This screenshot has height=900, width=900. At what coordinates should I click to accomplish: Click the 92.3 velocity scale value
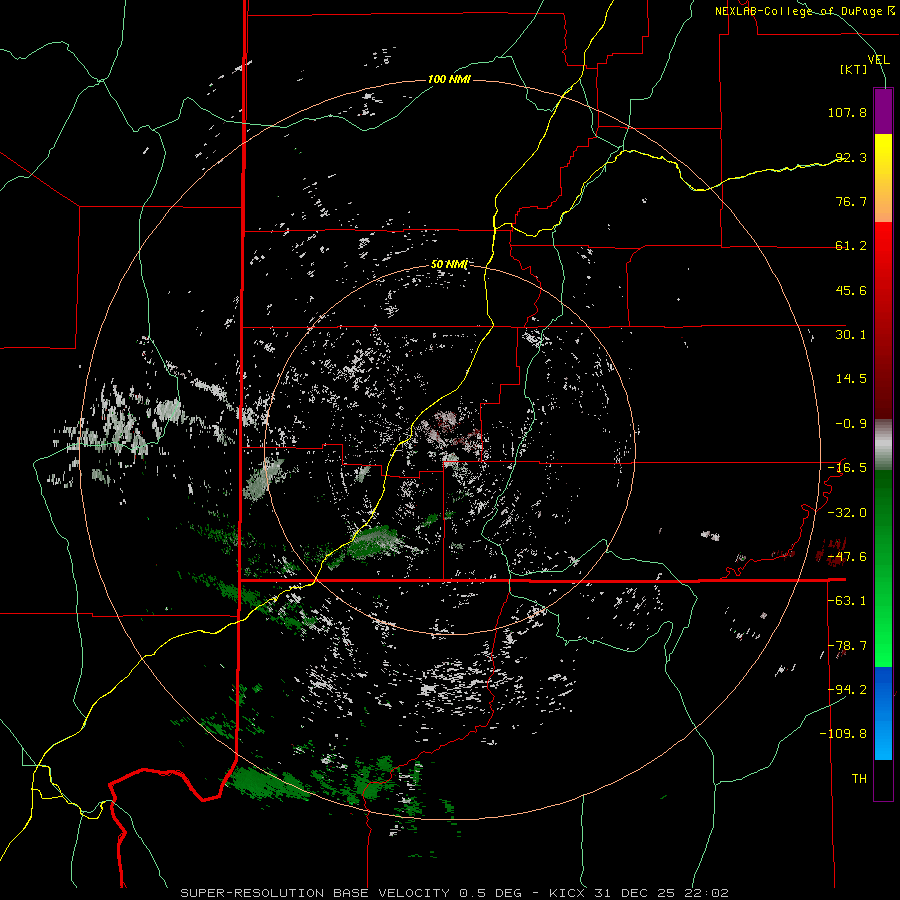click(x=851, y=157)
